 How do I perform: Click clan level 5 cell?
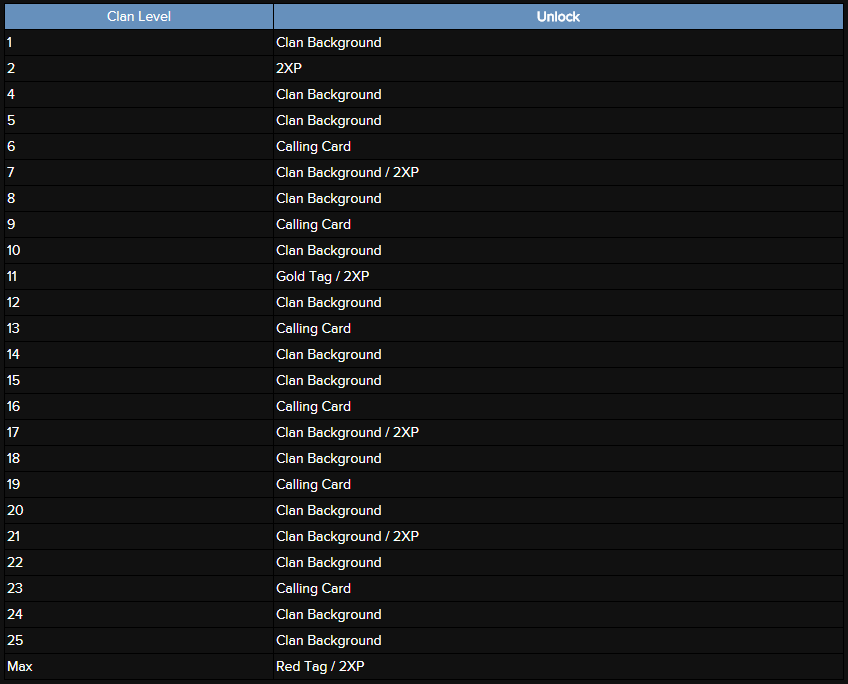pos(139,120)
